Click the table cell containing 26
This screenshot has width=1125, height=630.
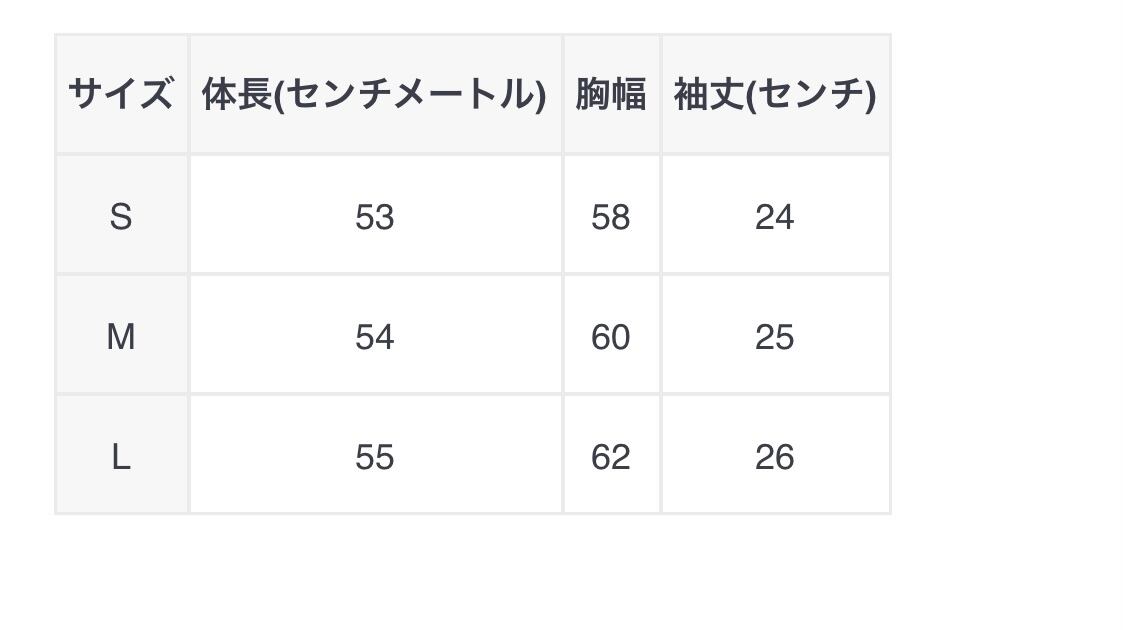click(775, 457)
